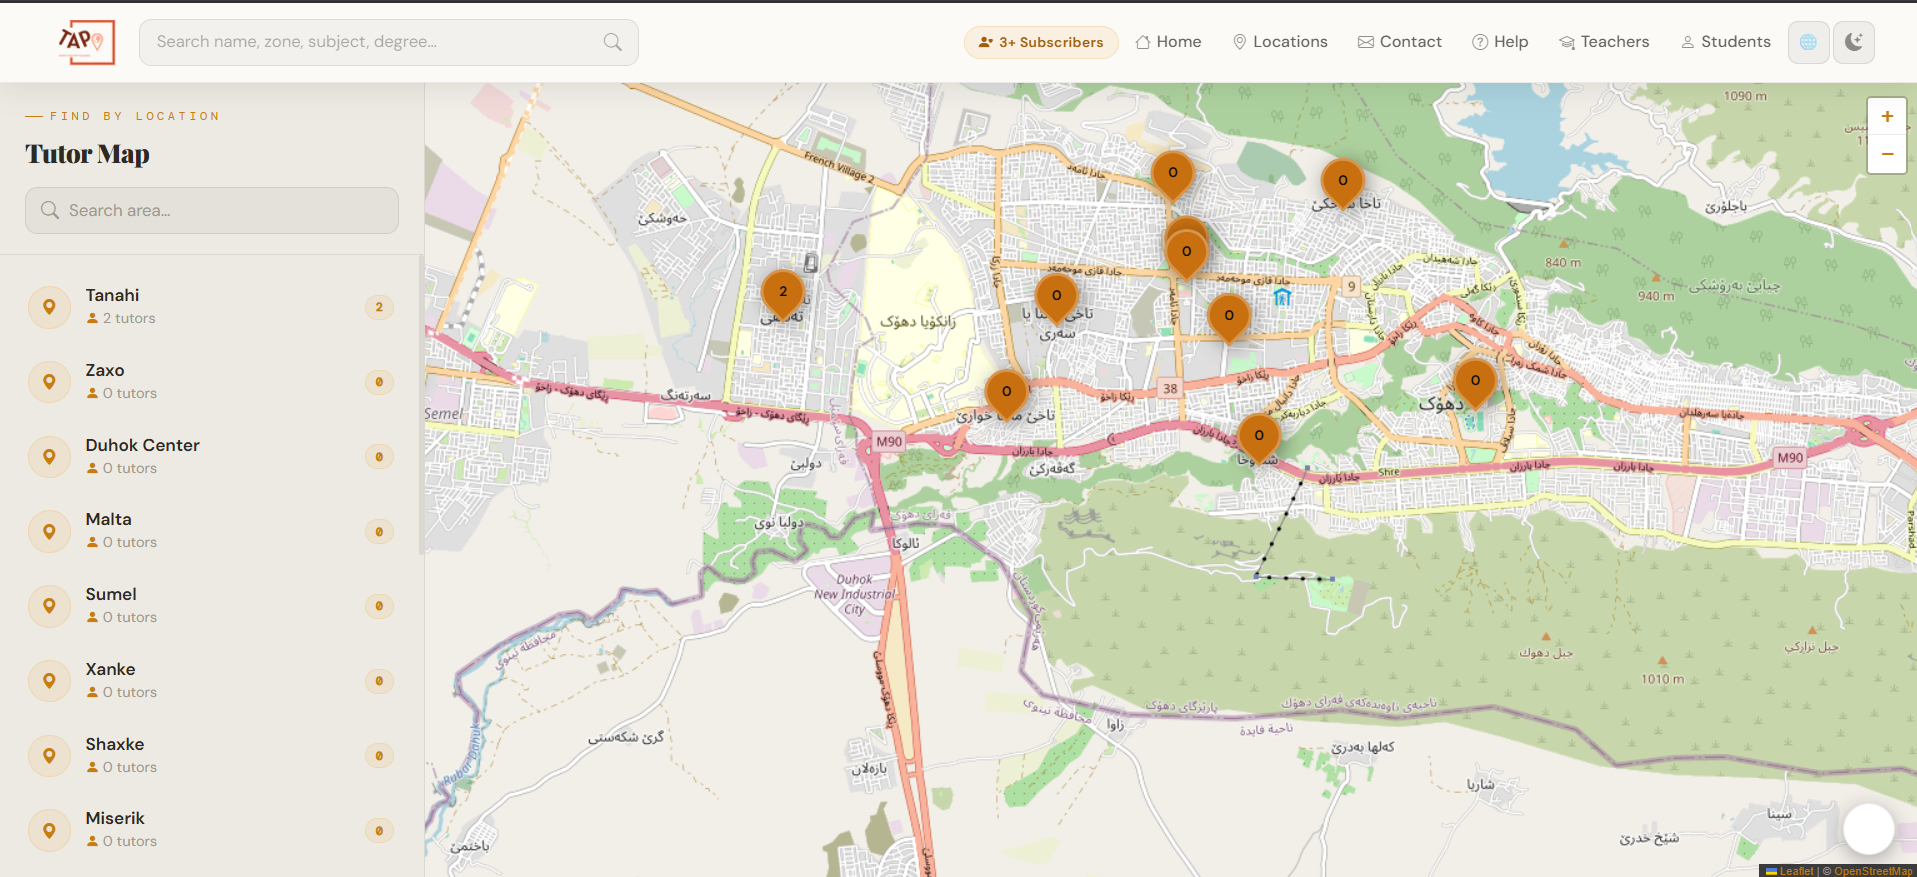
Task: Click the Sumel location pin icon
Action: [49, 606]
